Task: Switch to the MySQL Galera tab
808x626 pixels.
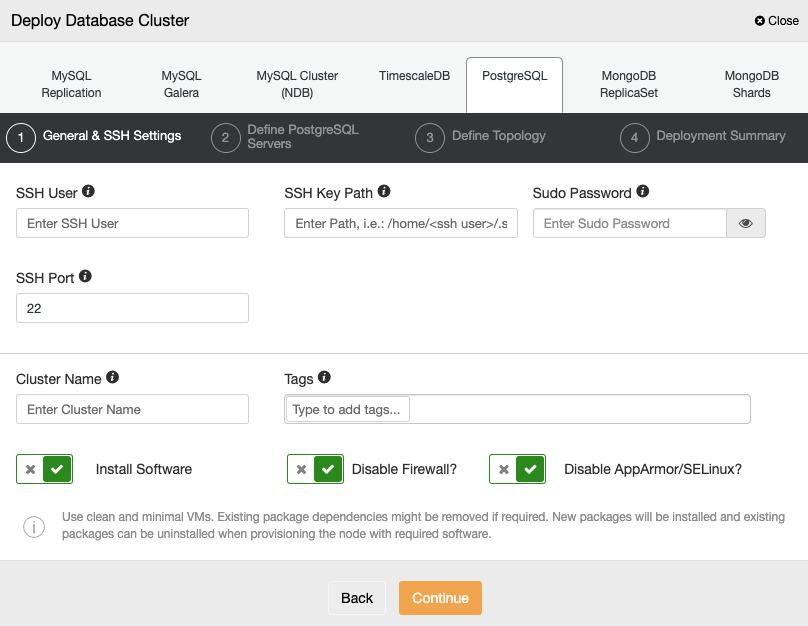Action: [181, 84]
